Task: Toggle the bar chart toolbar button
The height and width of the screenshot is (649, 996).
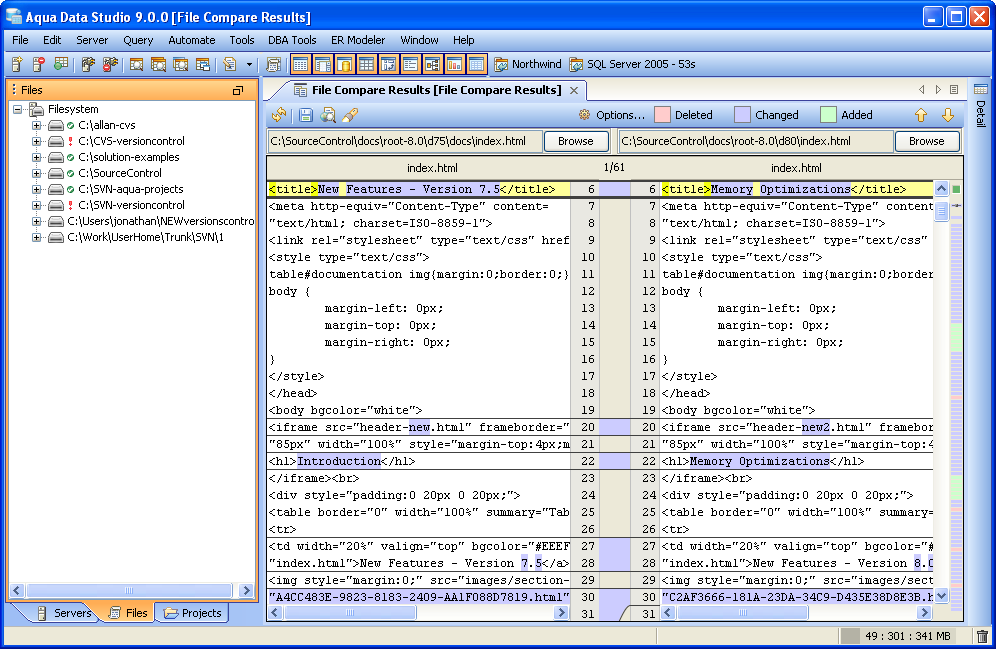Action: pos(454,64)
